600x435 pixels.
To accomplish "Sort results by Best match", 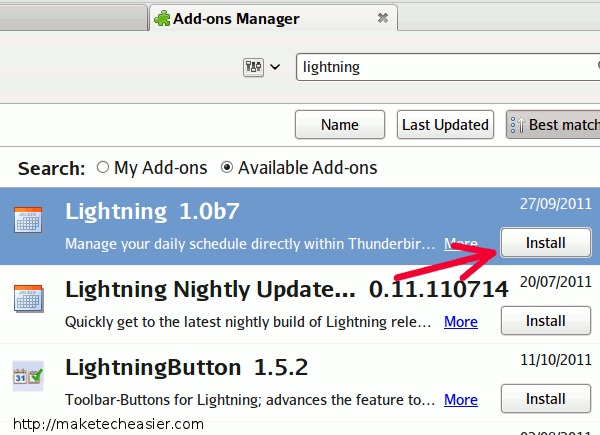I will (x=553, y=125).
